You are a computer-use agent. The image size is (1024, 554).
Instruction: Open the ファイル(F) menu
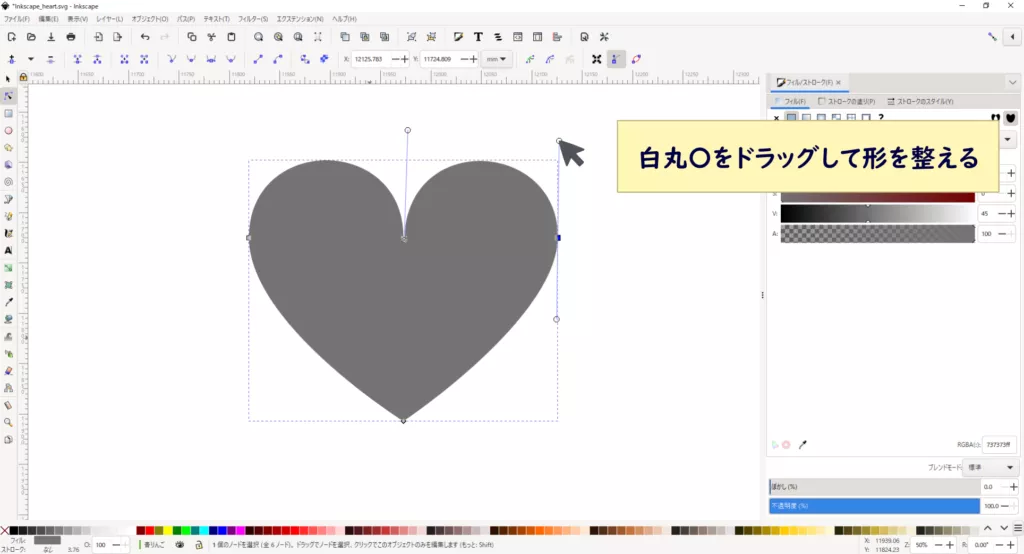coord(17,20)
